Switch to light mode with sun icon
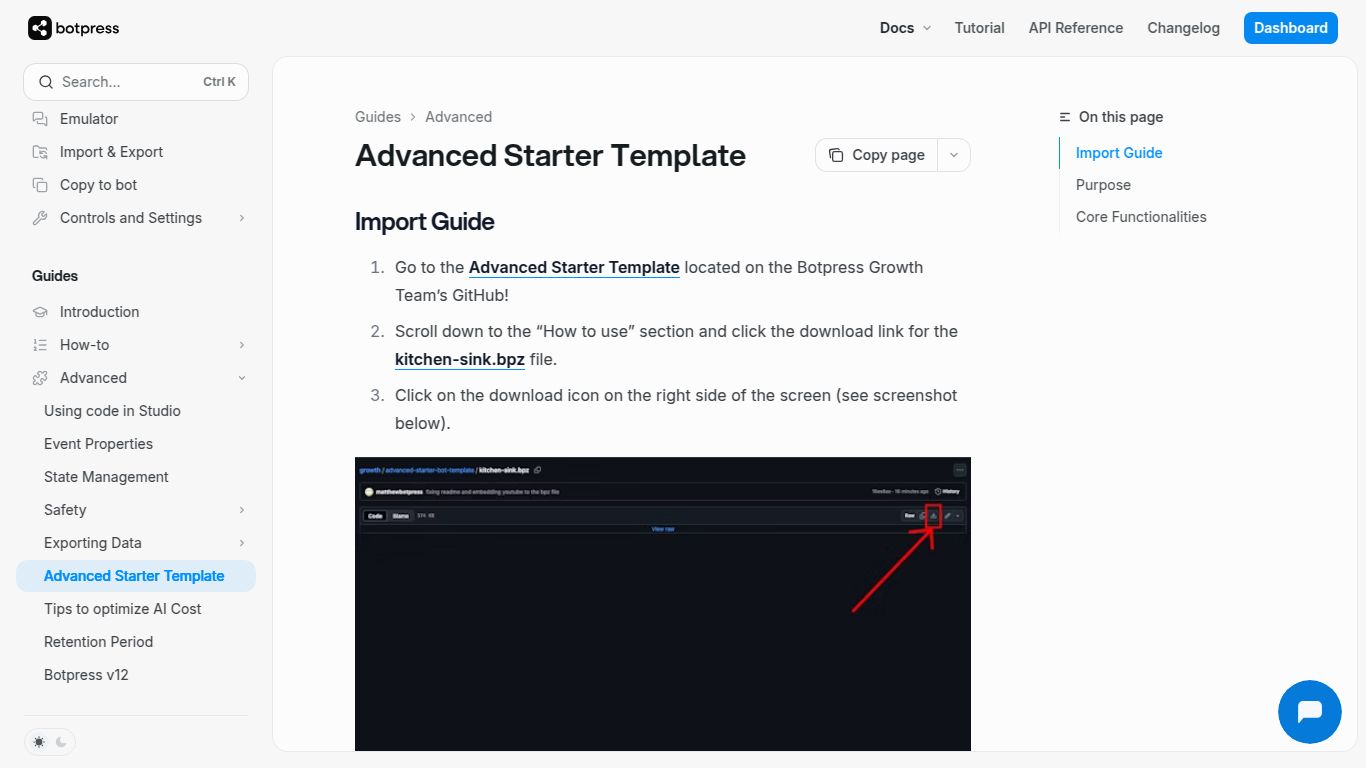The height and width of the screenshot is (768, 1366). [38, 741]
